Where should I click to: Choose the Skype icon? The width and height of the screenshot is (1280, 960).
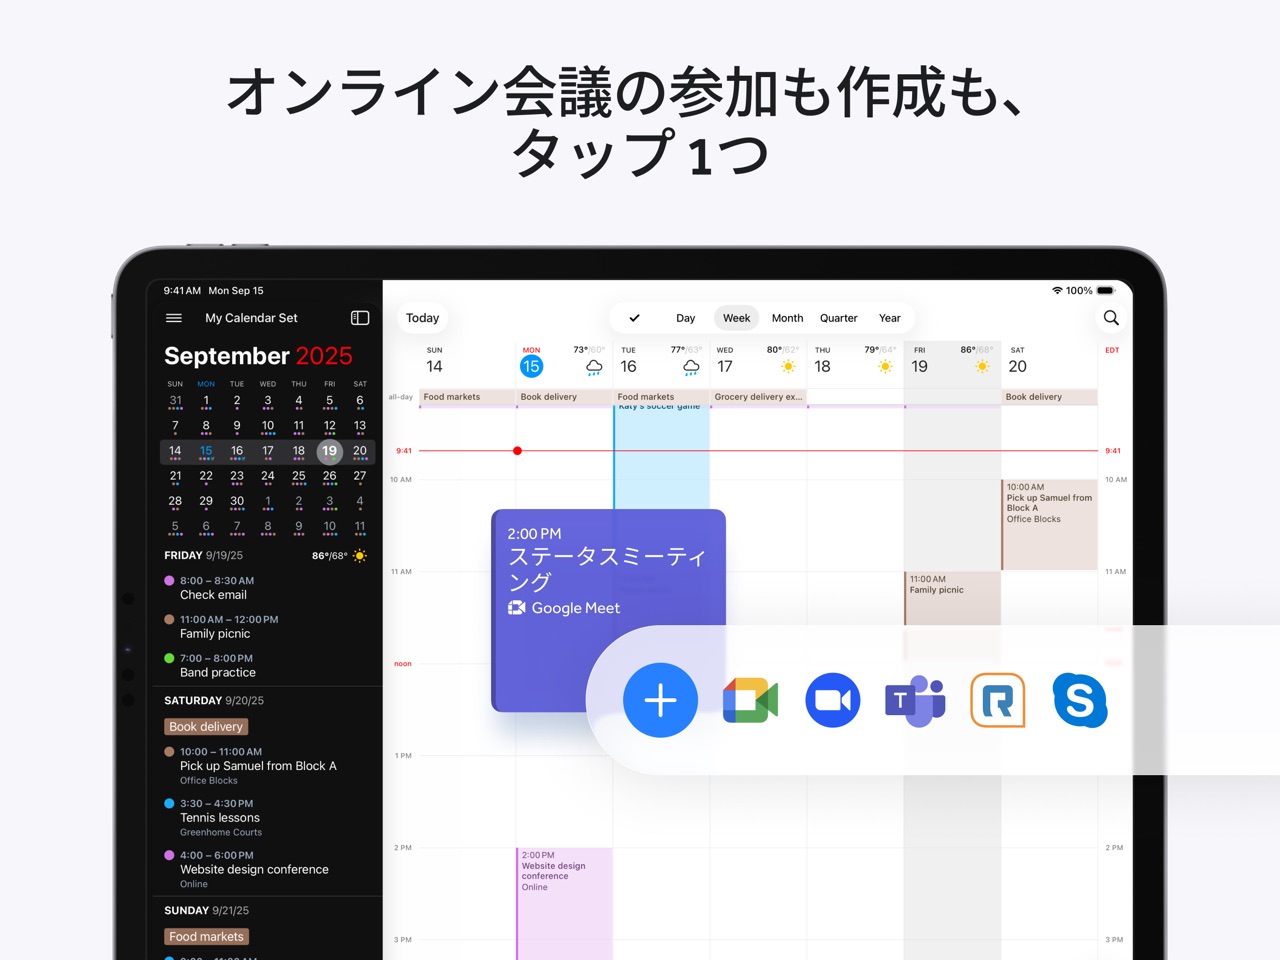(1080, 700)
